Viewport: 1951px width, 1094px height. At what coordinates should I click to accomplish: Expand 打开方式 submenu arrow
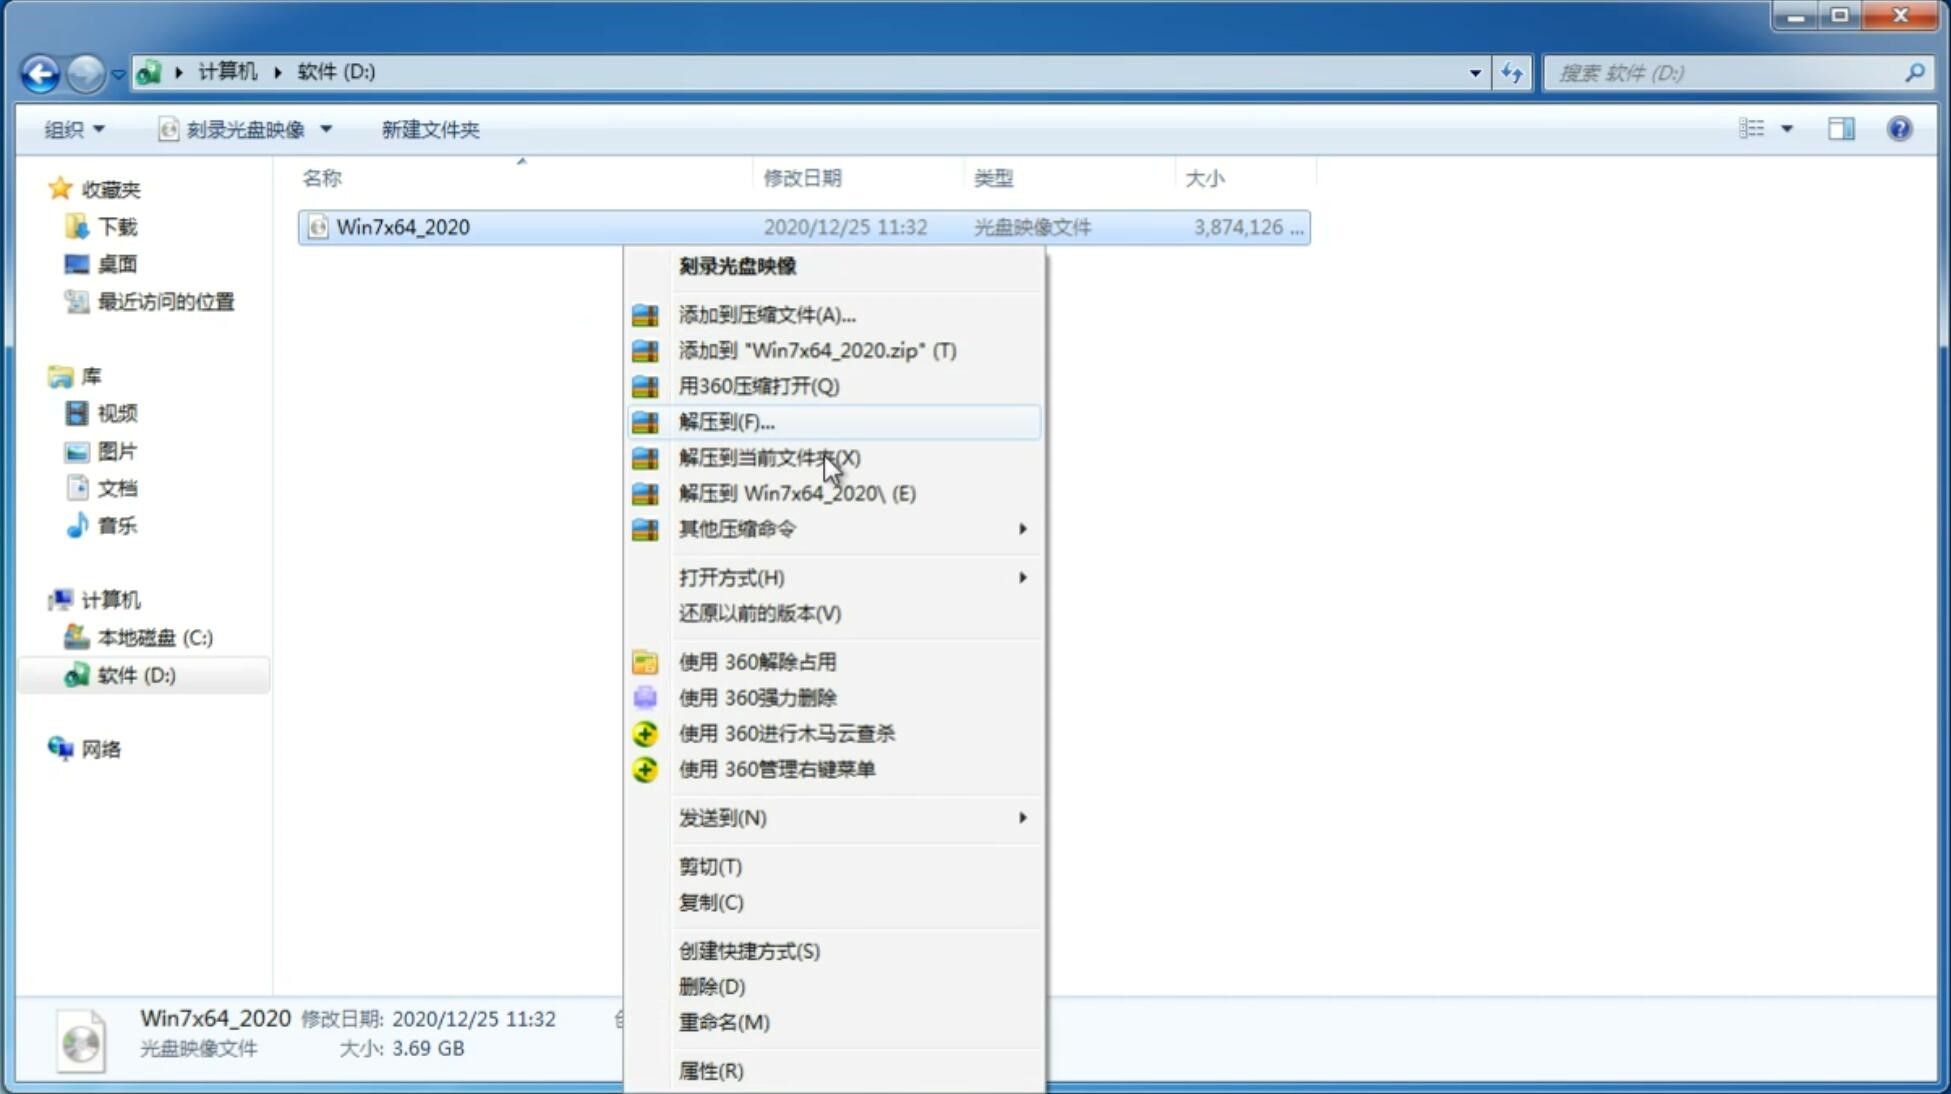pyautogui.click(x=1022, y=576)
